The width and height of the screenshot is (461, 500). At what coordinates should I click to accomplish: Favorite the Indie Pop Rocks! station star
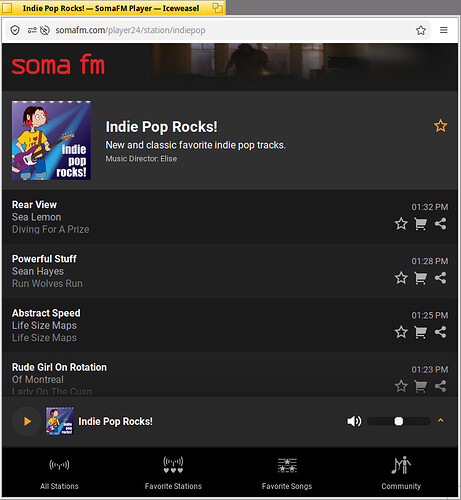[x=440, y=126]
